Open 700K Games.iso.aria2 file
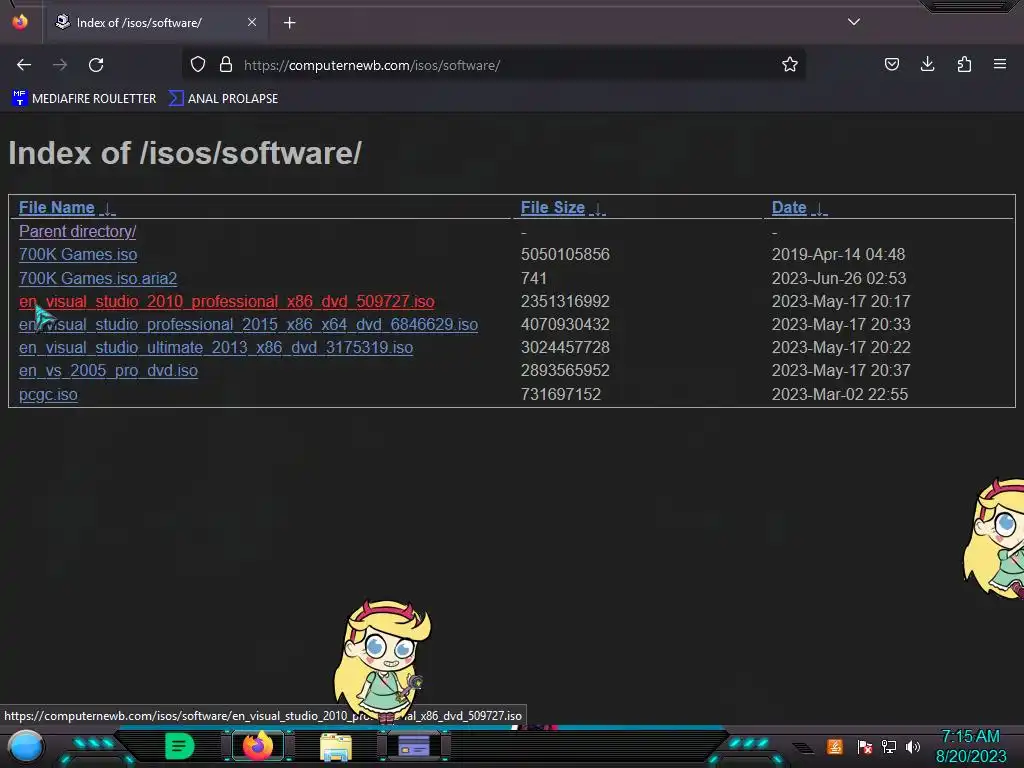The image size is (1024, 768). (98, 278)
